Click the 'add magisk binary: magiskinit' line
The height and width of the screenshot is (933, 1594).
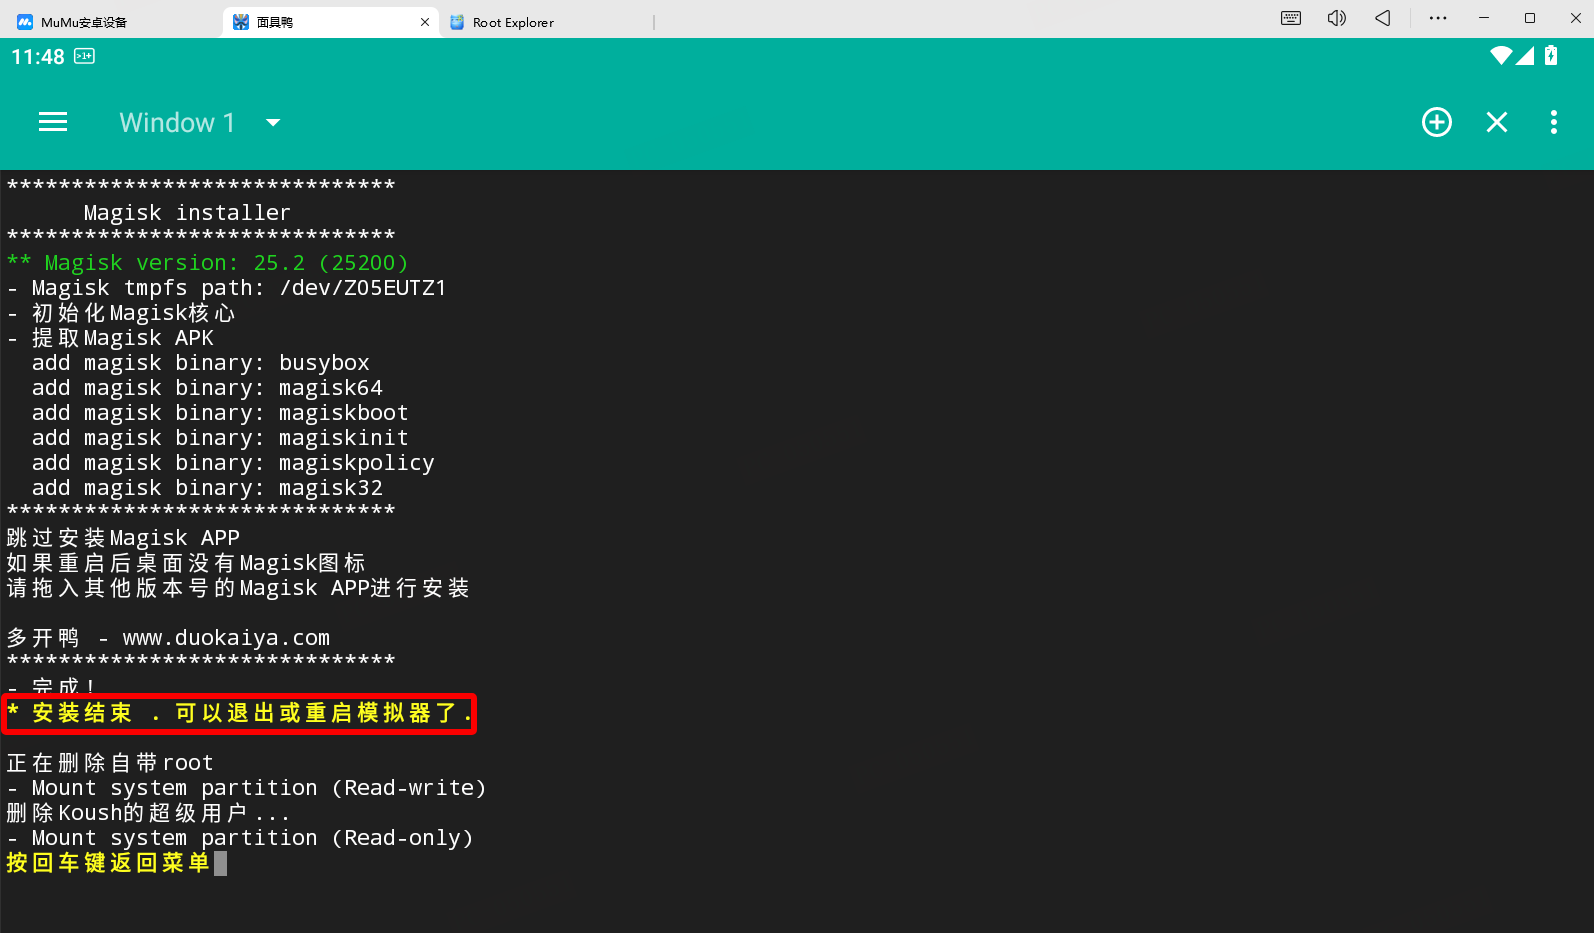pos(220,438)
